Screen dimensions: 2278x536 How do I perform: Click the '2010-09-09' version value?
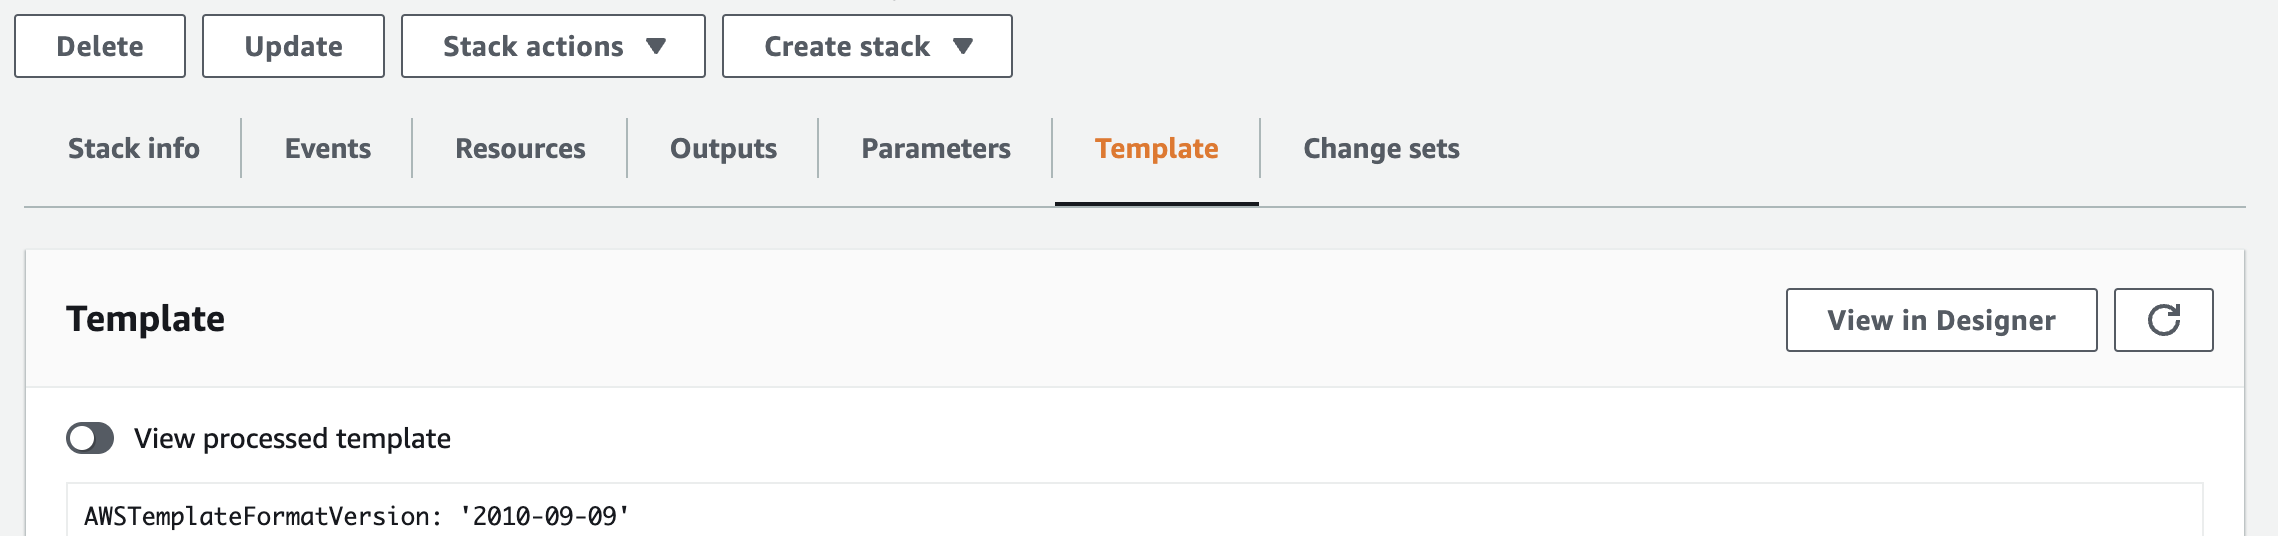point(545,516)
